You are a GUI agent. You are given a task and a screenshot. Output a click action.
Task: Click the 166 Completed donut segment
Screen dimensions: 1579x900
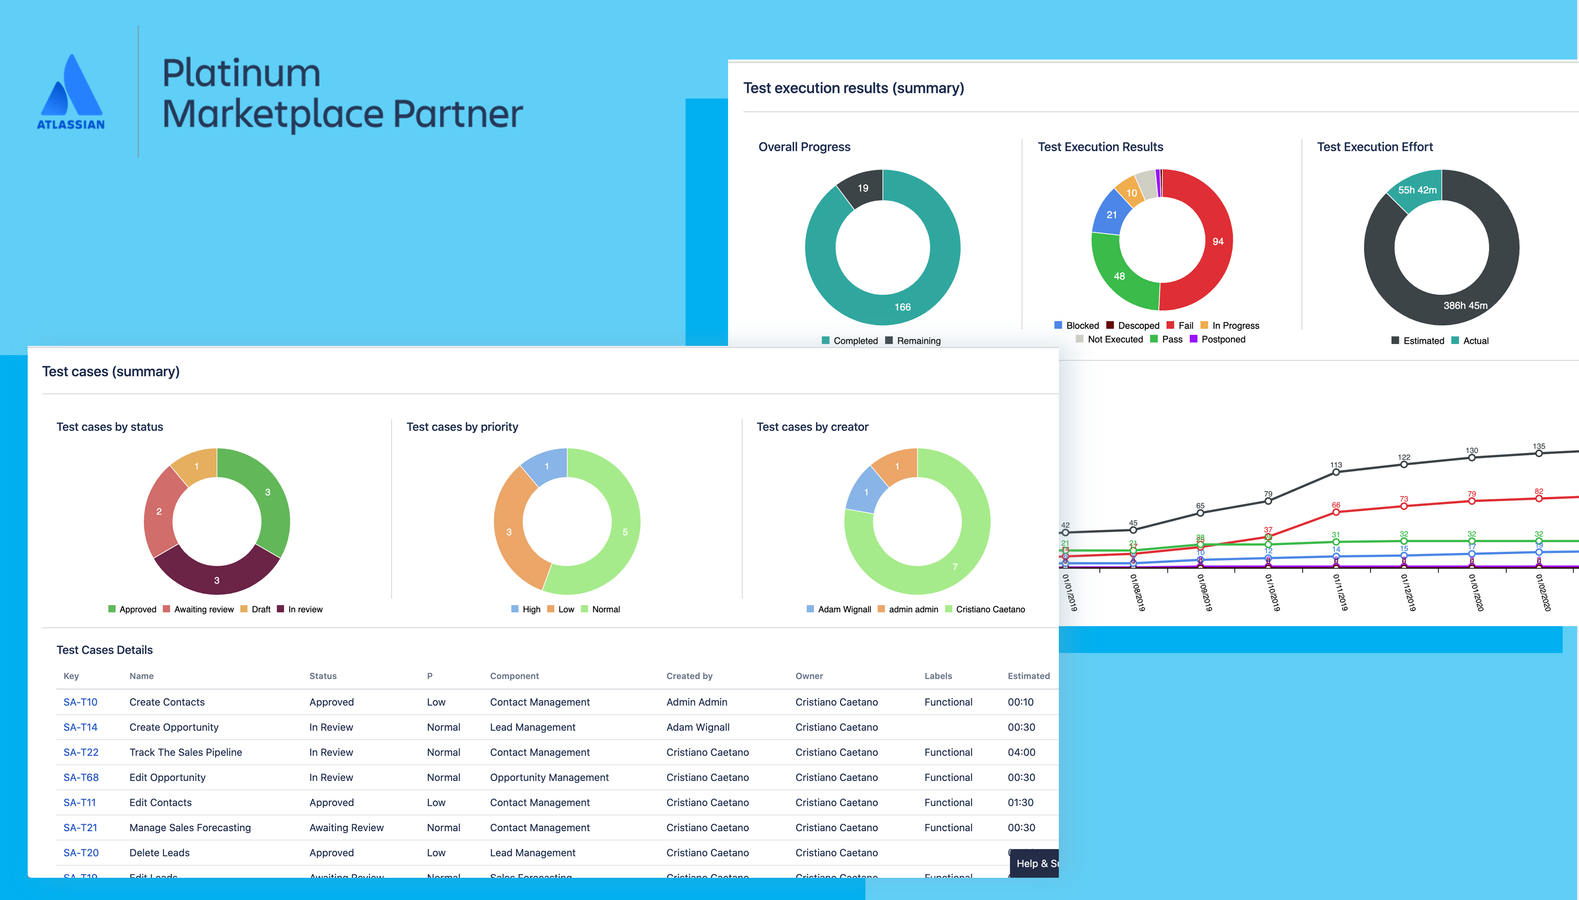coord(902,306)
